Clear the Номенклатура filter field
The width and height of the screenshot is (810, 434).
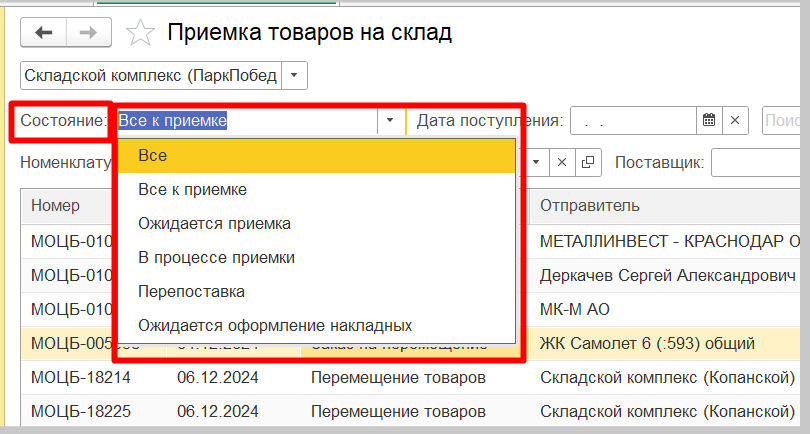click(x=562, y=162)
